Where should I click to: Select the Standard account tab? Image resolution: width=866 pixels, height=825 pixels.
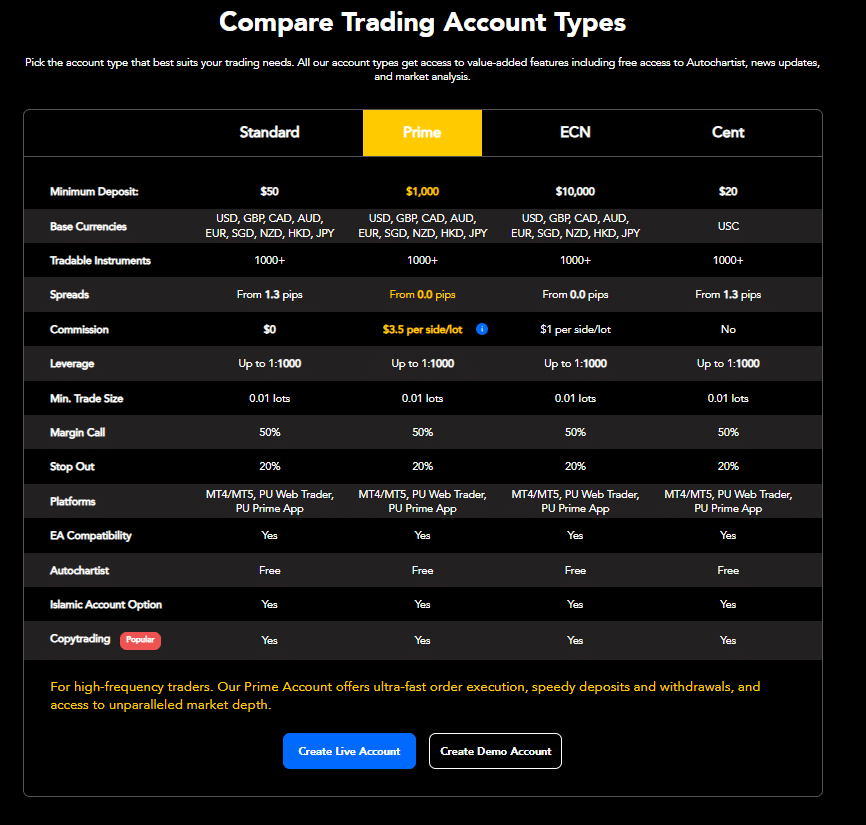270,133
